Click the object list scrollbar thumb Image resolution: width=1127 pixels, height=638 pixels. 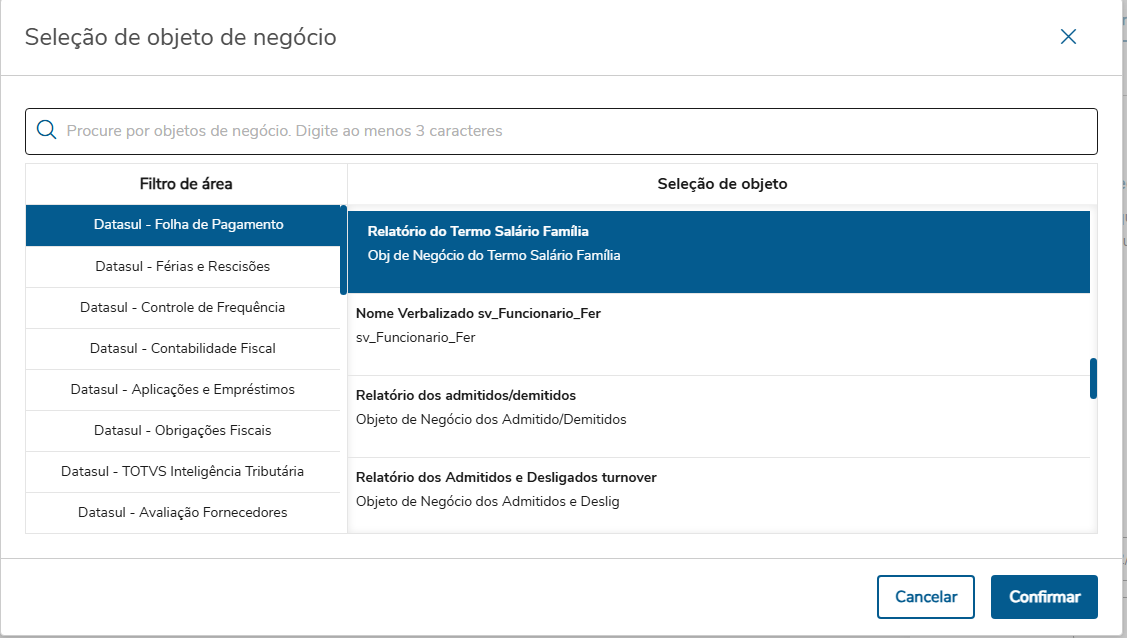[x=1093, y=378]
